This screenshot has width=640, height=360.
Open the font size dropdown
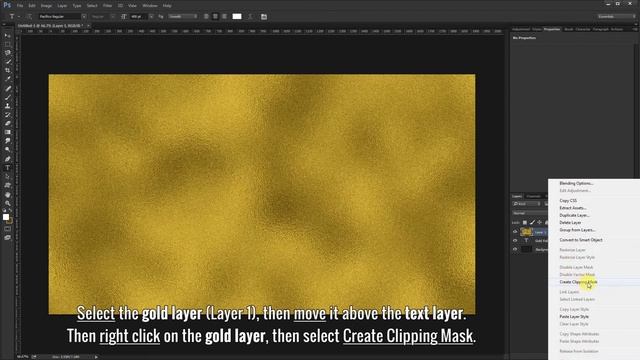click(x=151, y=16)
